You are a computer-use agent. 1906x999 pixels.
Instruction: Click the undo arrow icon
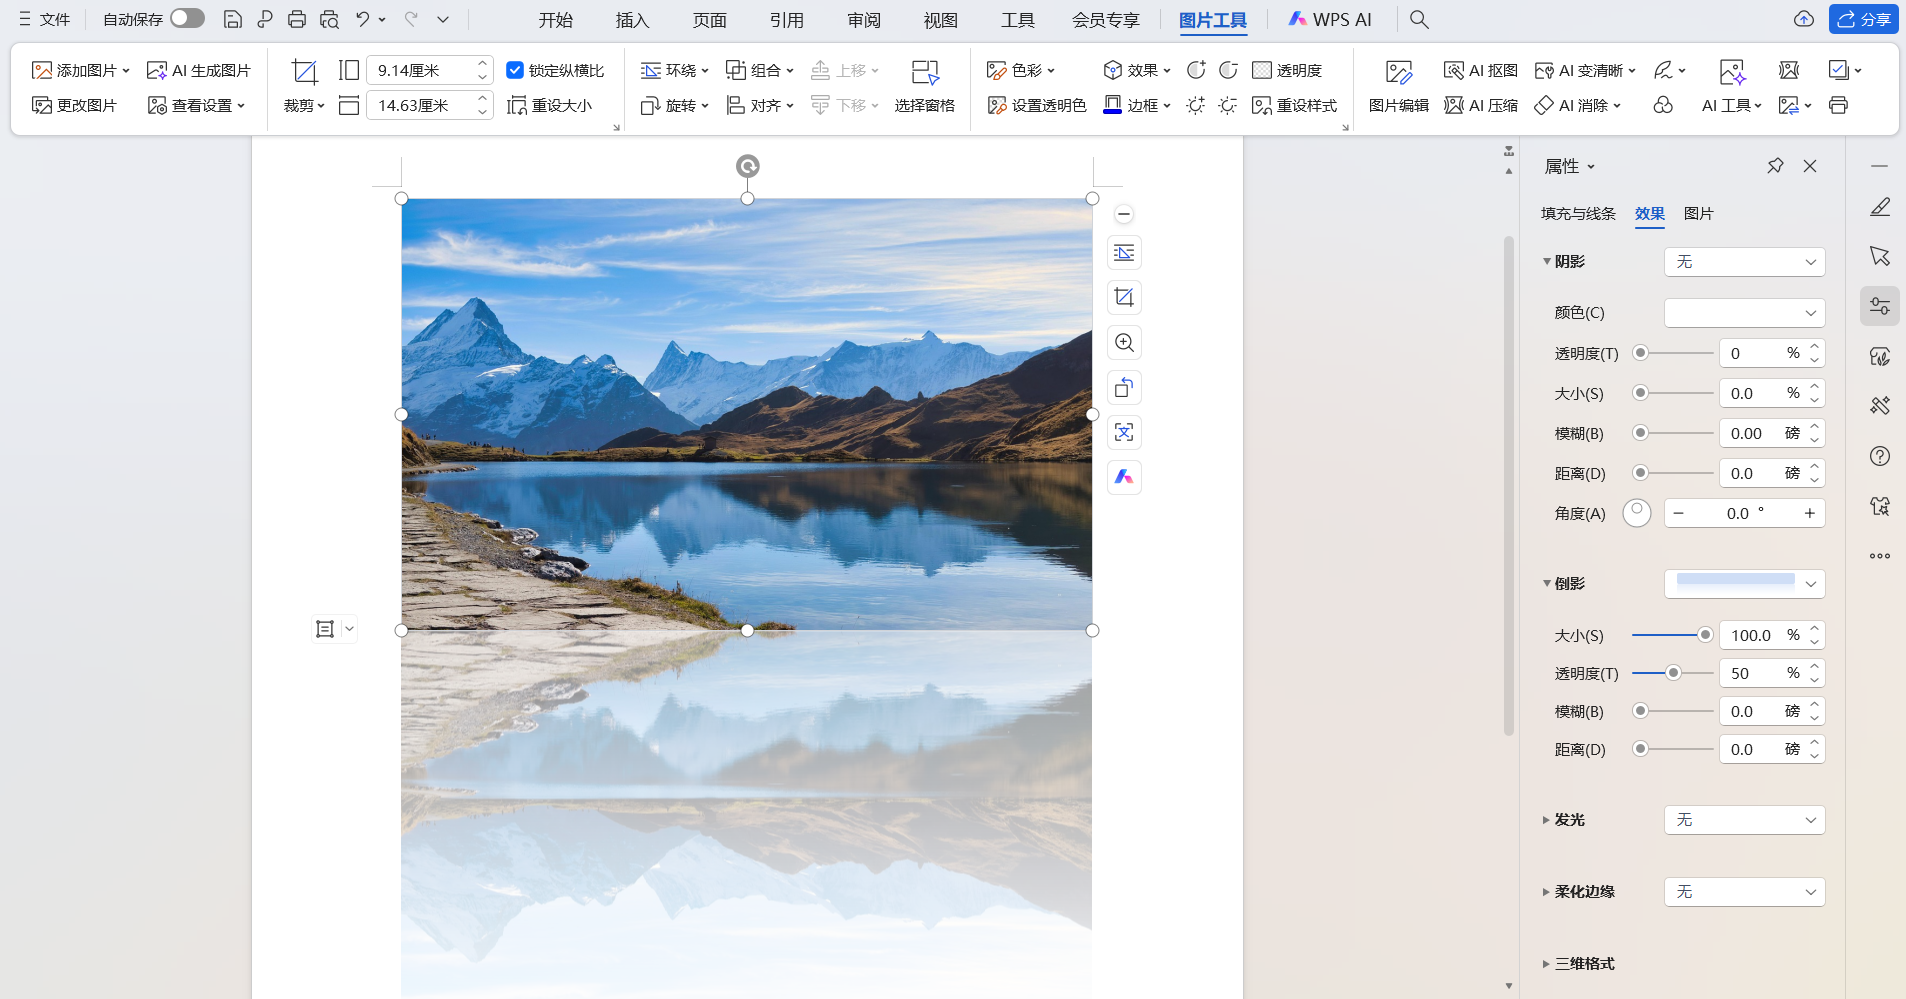pos(362,19)
